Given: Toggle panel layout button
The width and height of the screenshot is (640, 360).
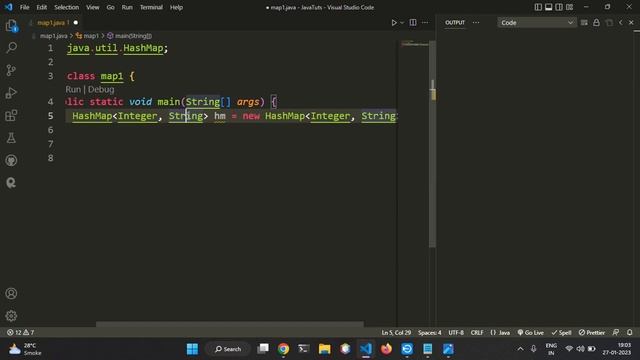Looking at the screenshot, I should 549,7.
